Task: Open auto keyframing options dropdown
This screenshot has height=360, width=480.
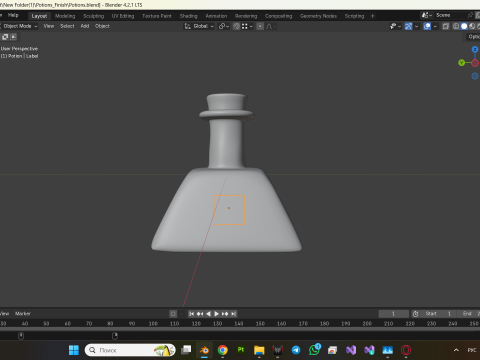Action: pos(181,314)
